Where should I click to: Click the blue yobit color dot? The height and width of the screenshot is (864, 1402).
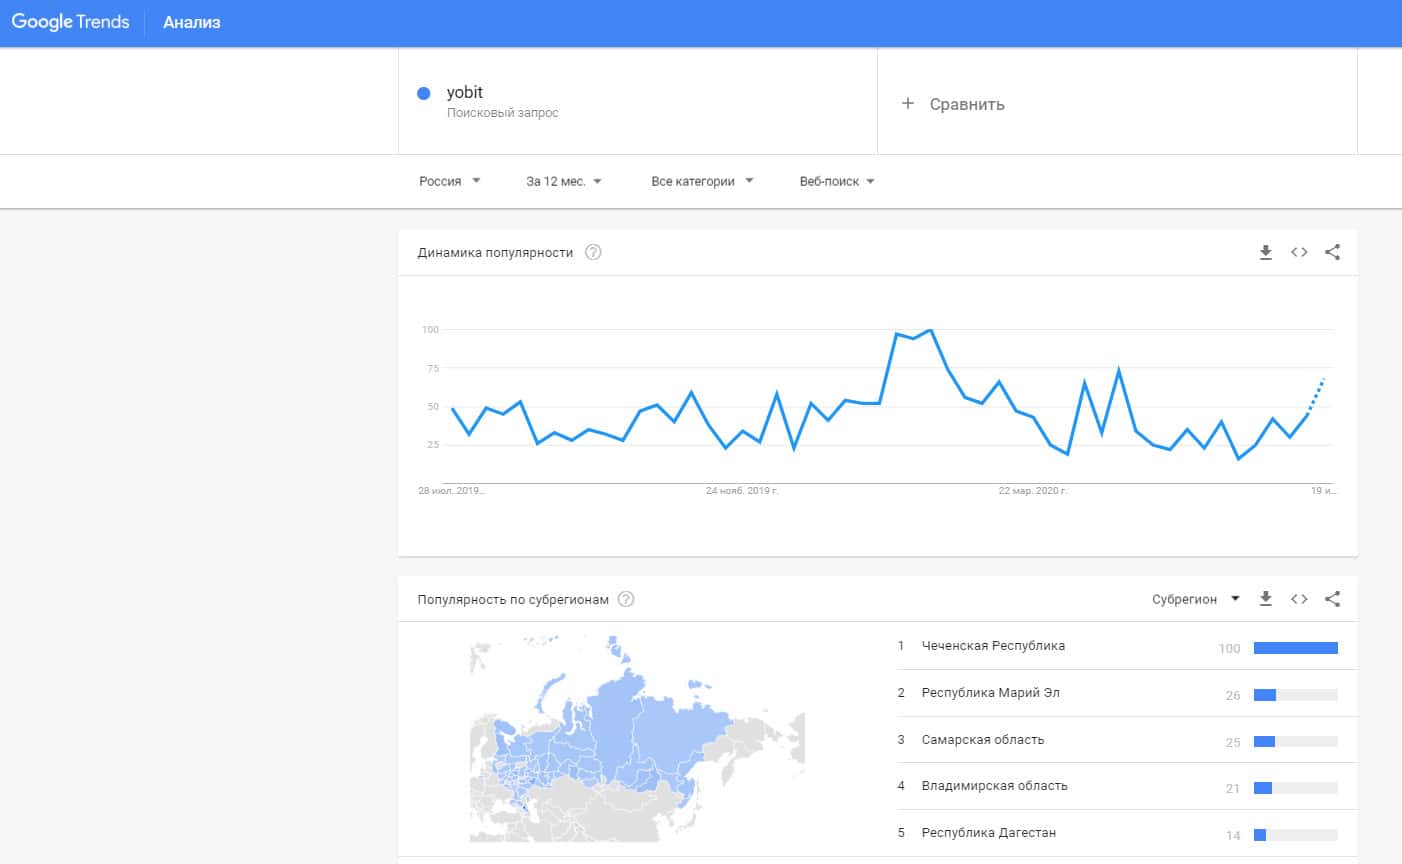[424, 93]
